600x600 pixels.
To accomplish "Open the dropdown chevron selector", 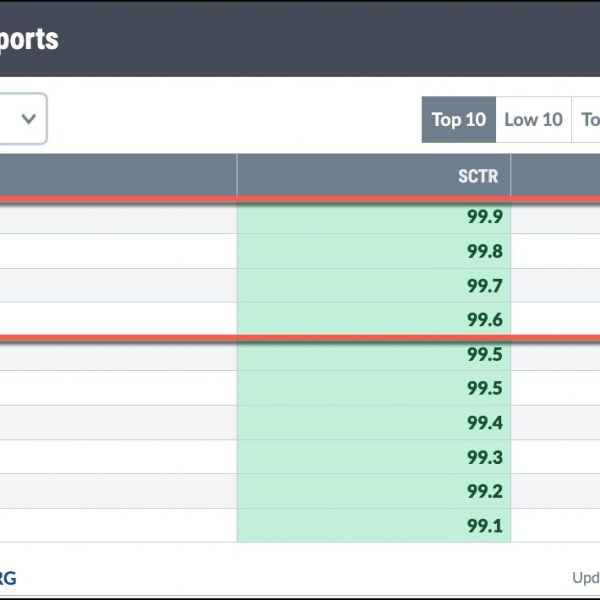I will tap(23, 119).
